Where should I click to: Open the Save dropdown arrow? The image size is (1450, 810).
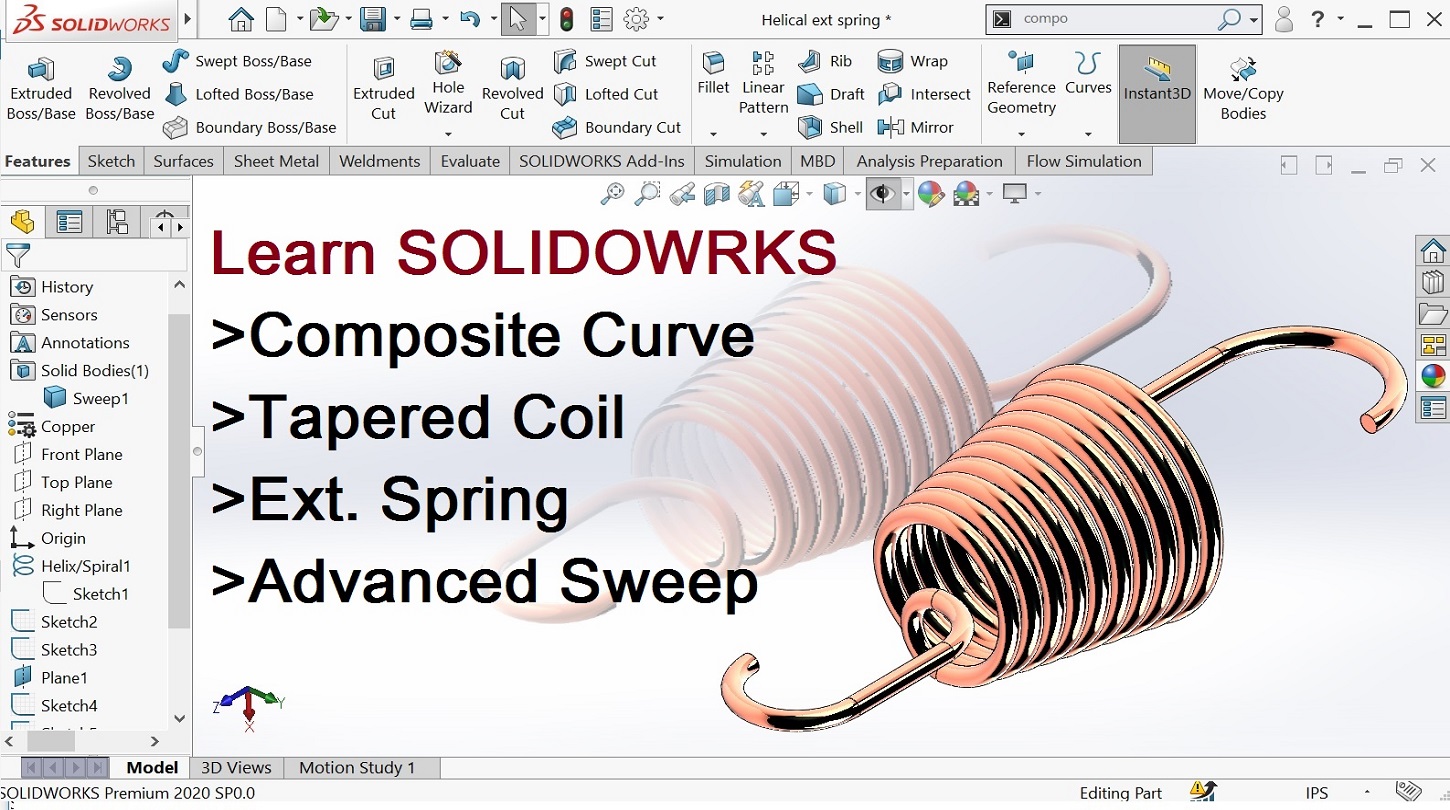pyautogui.click(x=397, y=19)
